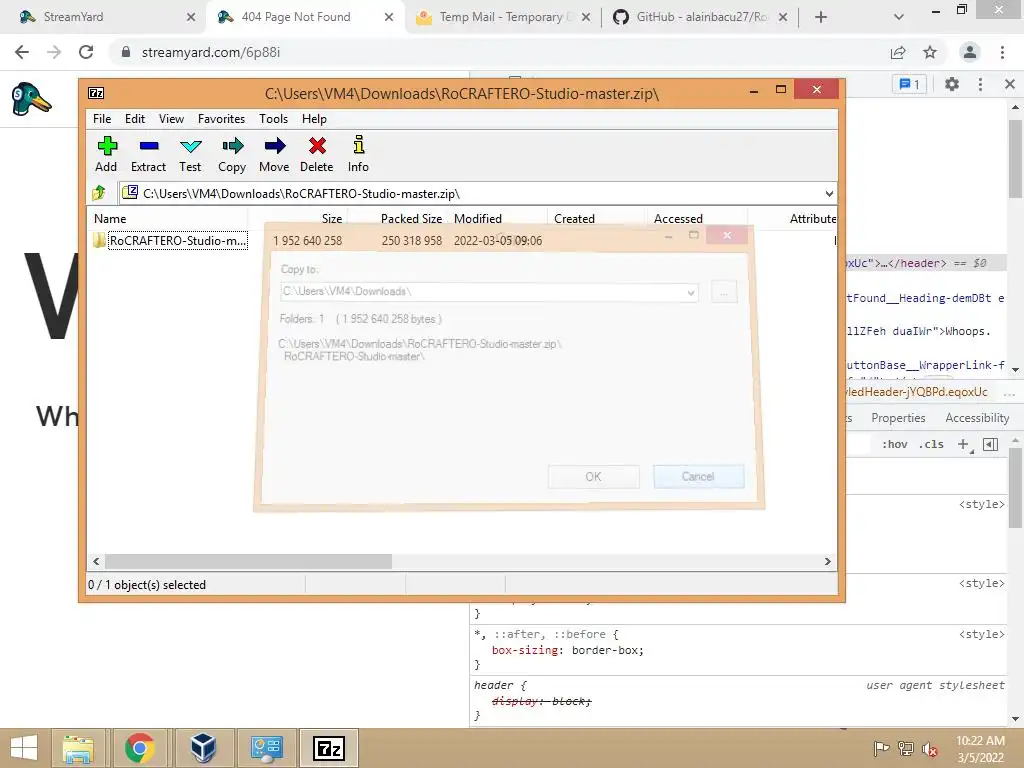Click the Chrome address bar URL

click(x=211, y=52)
